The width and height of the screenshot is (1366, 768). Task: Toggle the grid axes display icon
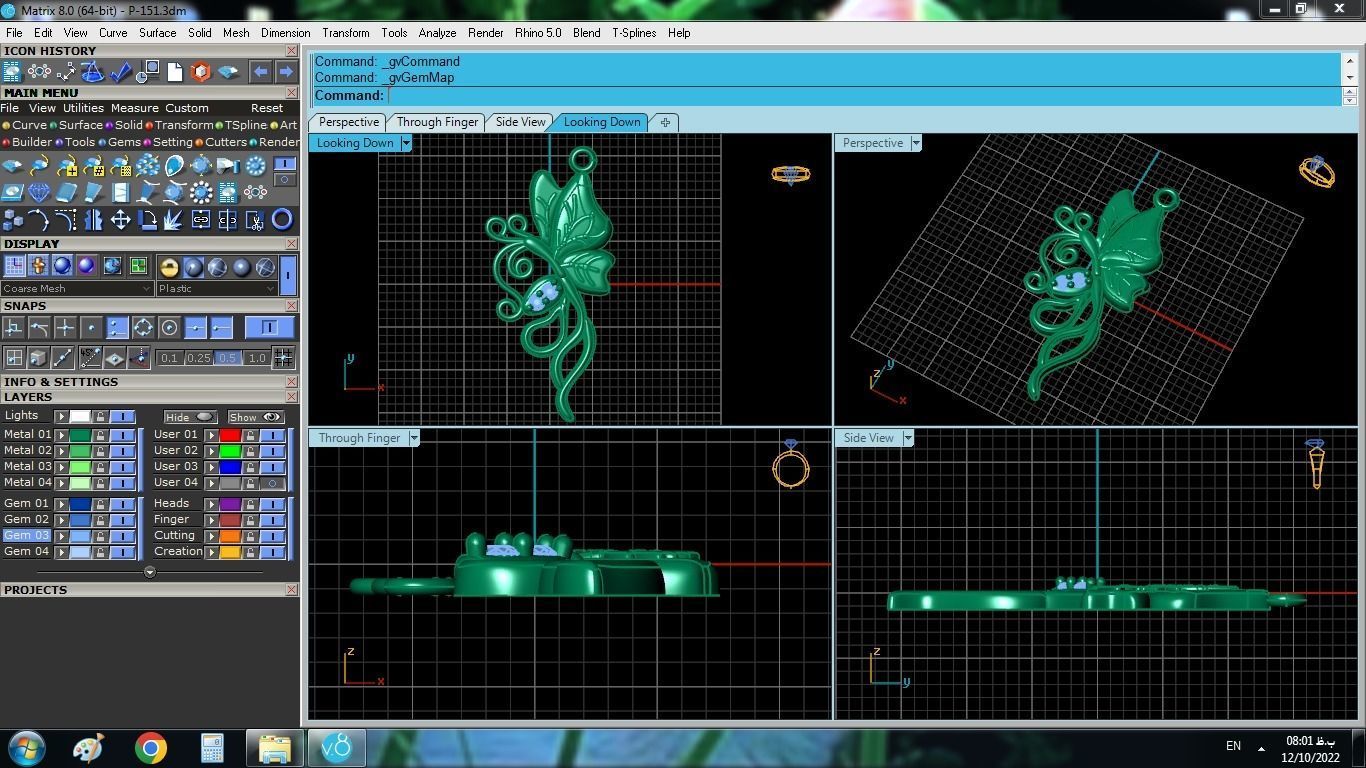14,266
